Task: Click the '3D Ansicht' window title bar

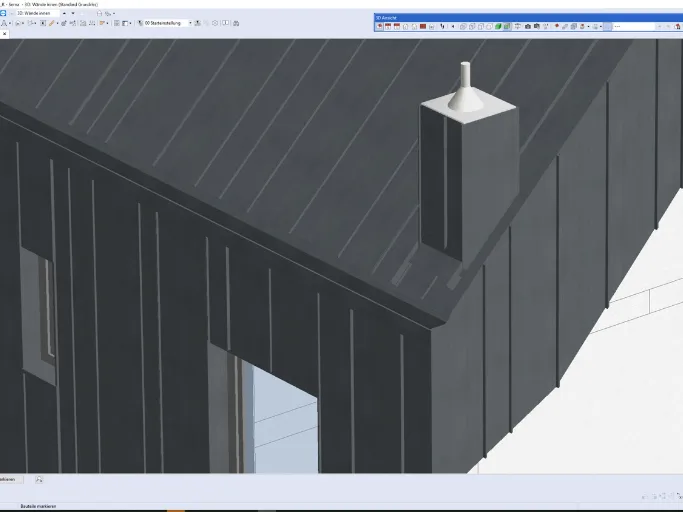Action: point(528,17)
